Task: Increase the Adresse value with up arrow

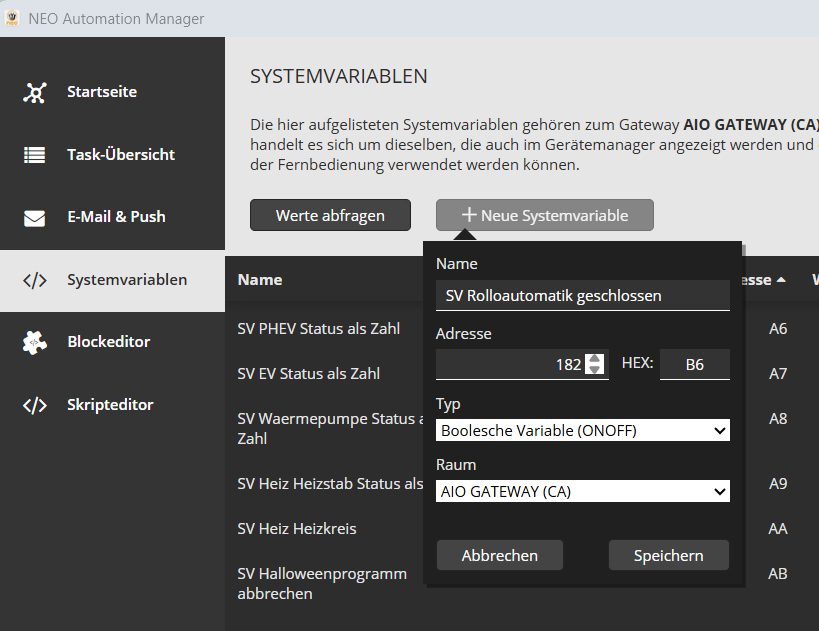Action: point(595,359)
